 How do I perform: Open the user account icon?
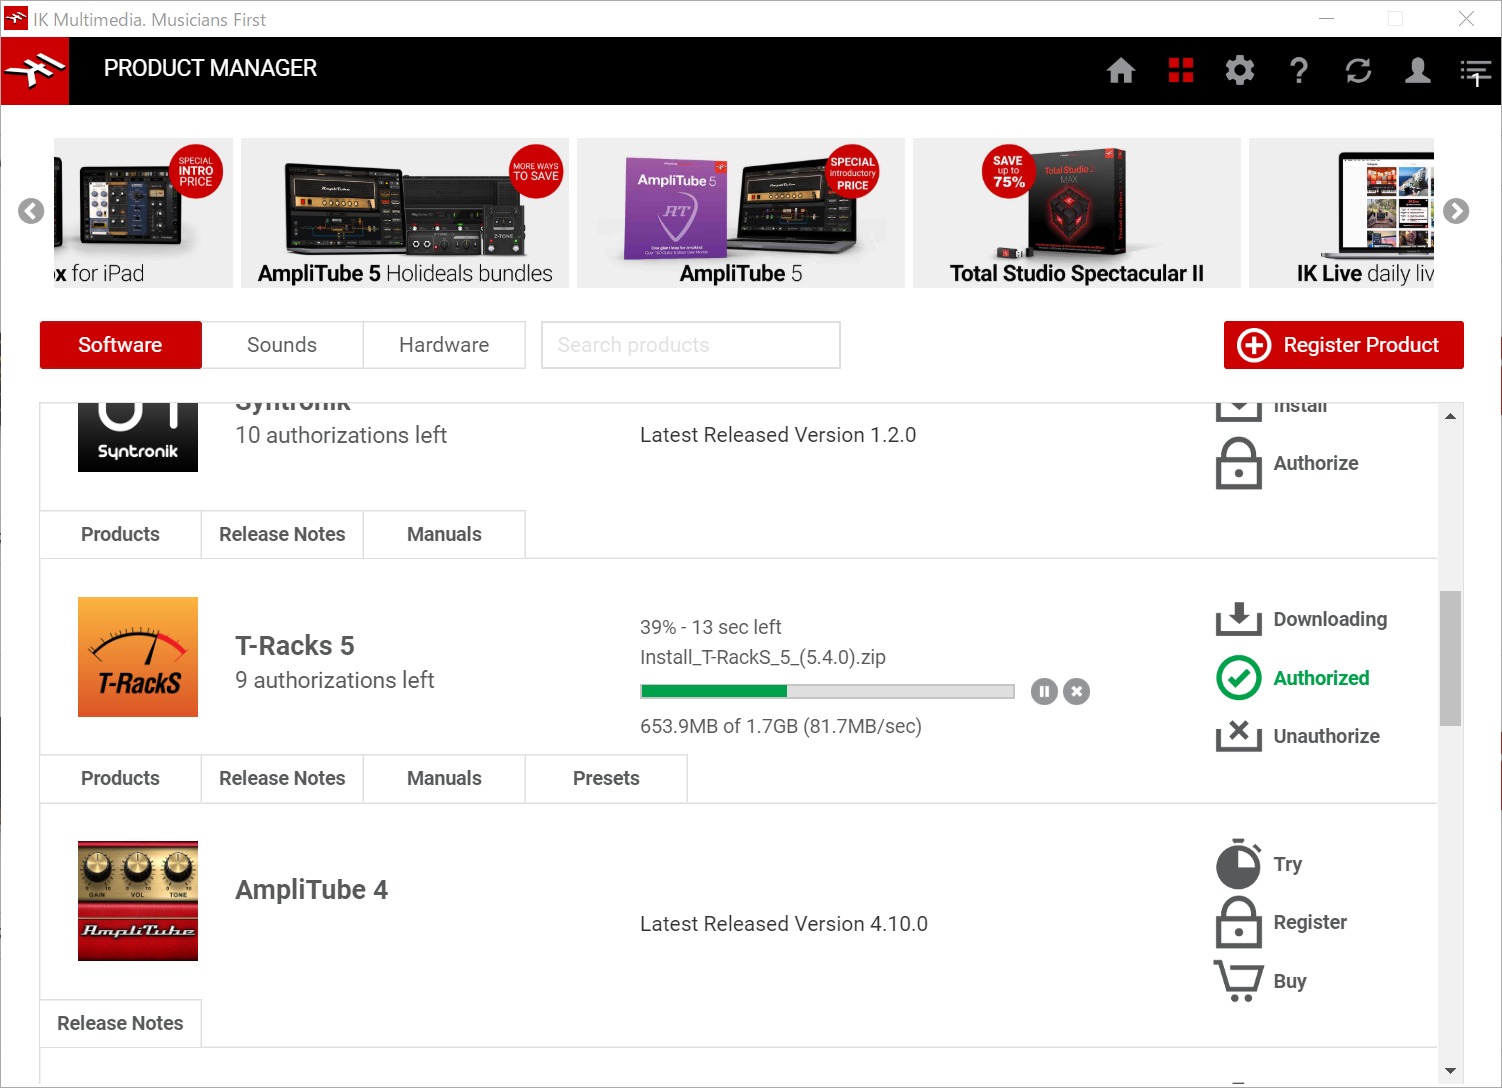[1418, 70]
